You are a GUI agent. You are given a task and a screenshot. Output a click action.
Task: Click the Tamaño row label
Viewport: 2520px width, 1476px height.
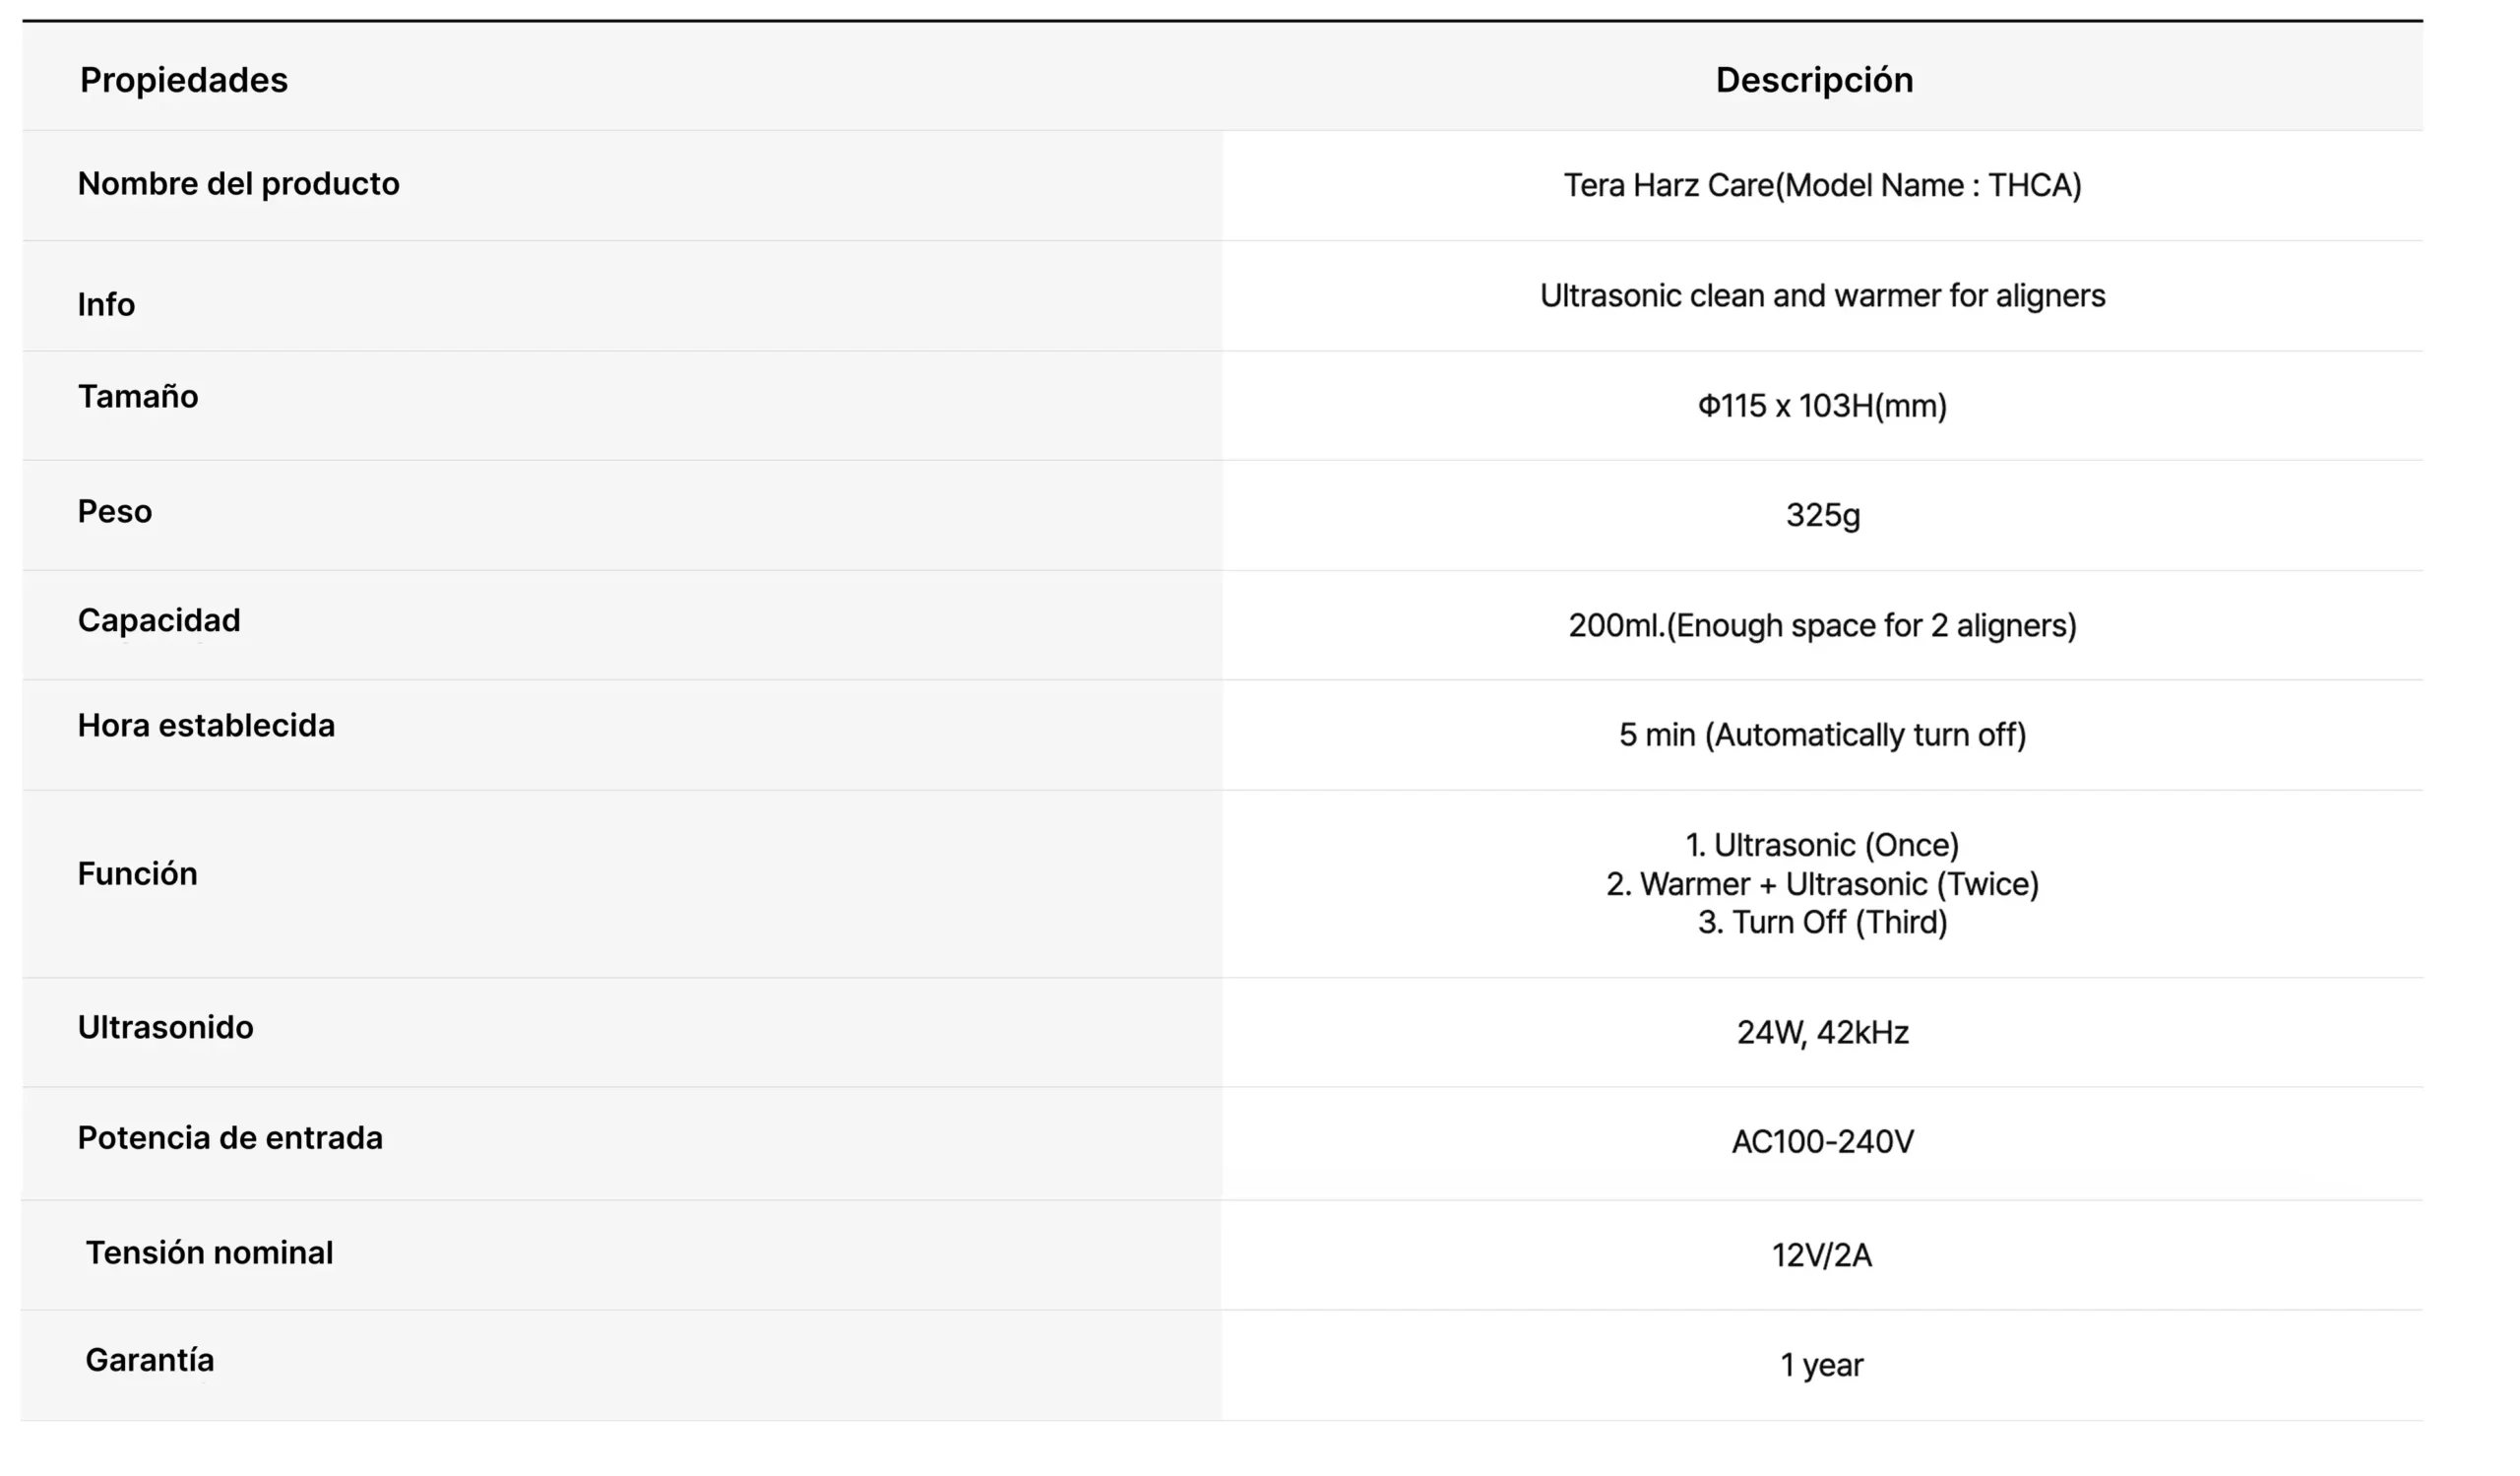(x=138, y=397)
